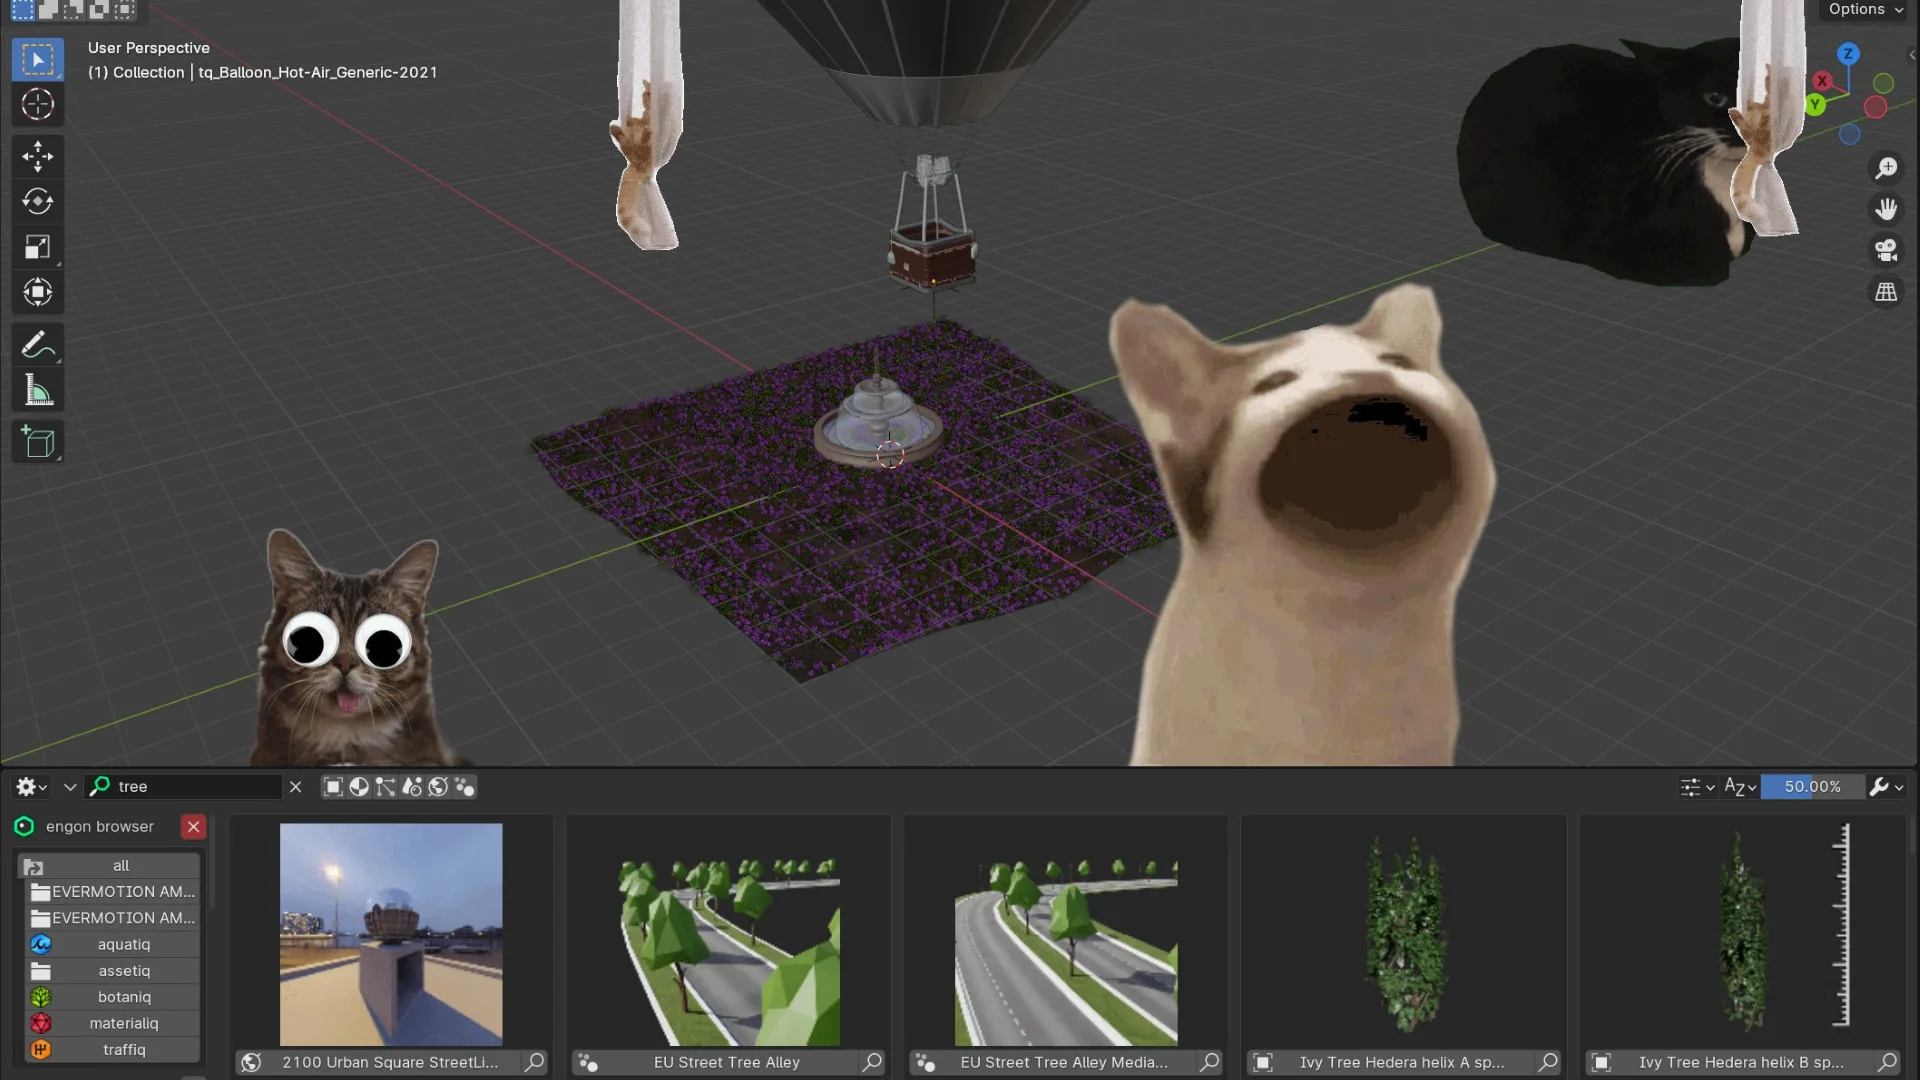The image size is (1920, 1080).
Task: Activate the Select Box tool
Action: click(x=38, y=60)
